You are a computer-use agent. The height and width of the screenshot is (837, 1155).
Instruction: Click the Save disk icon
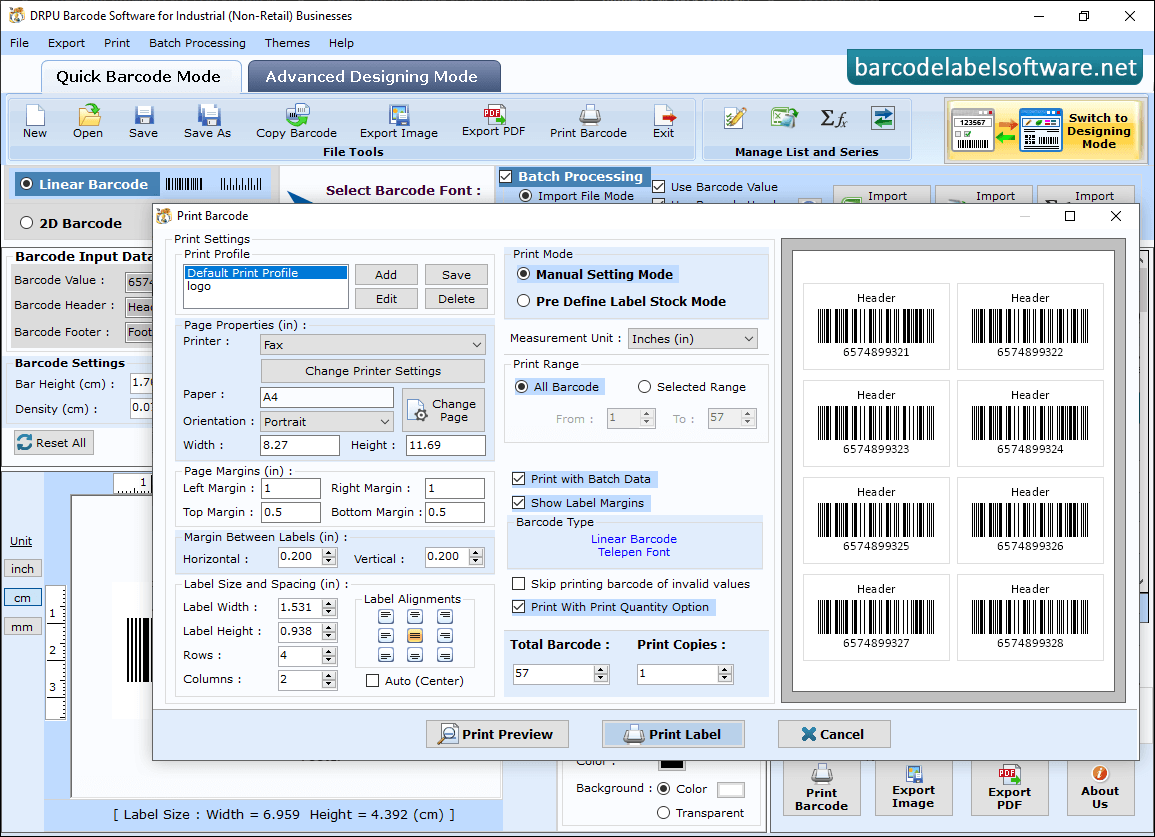coord(144,116)
